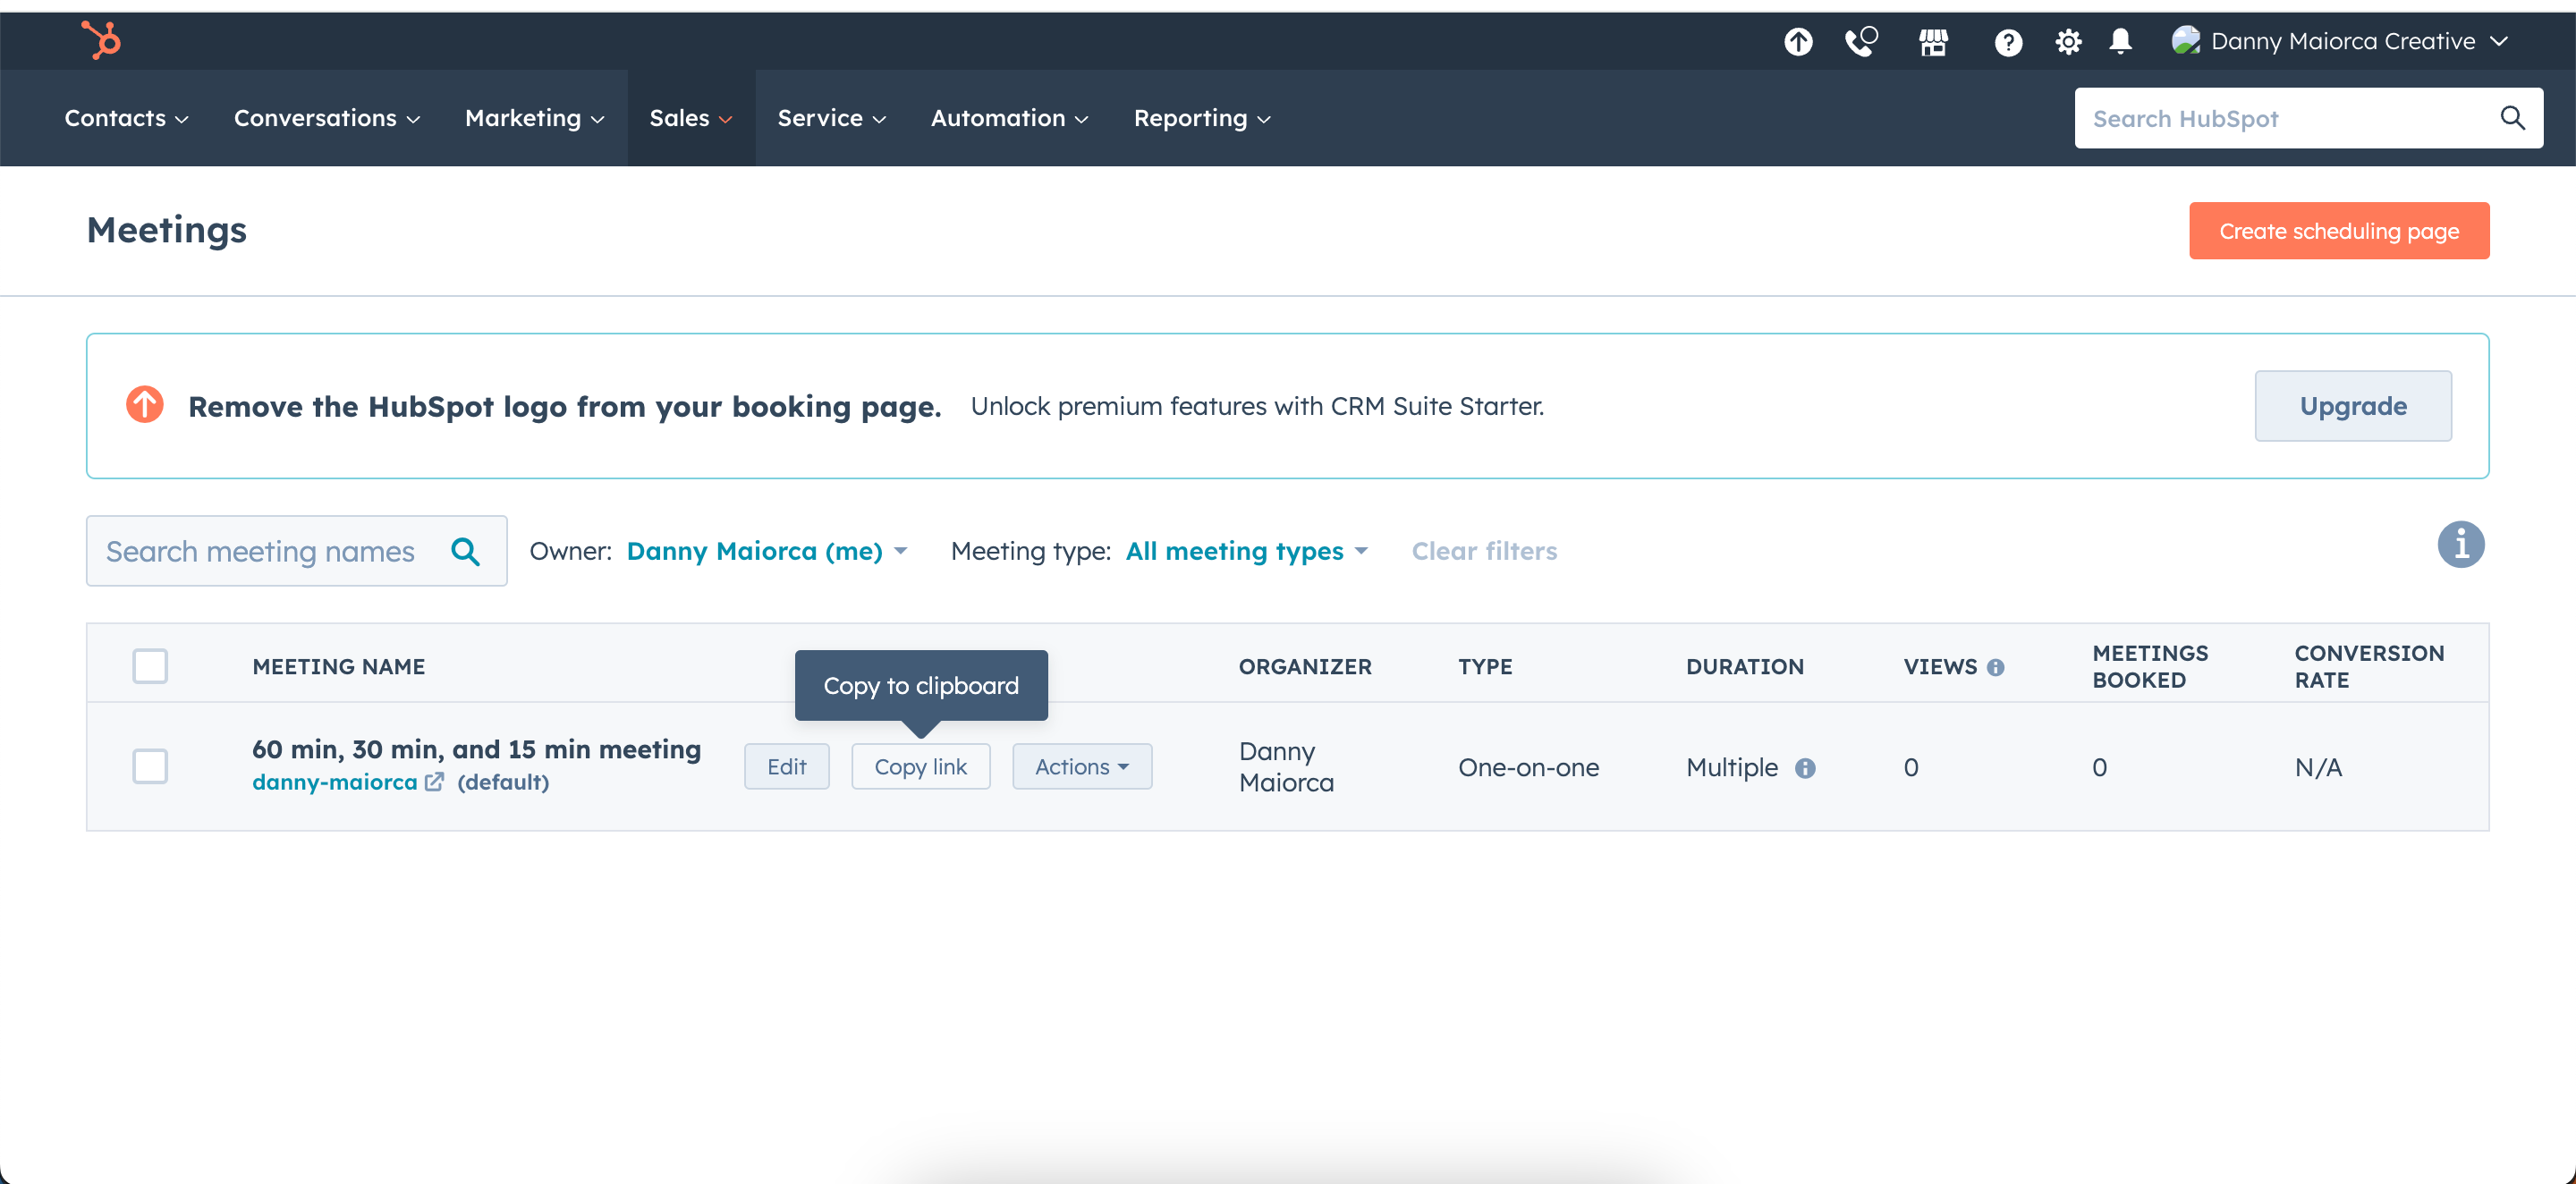Select the checkbox for the 60 min meeting row
2576x1184 pixels.
[150, 766]
